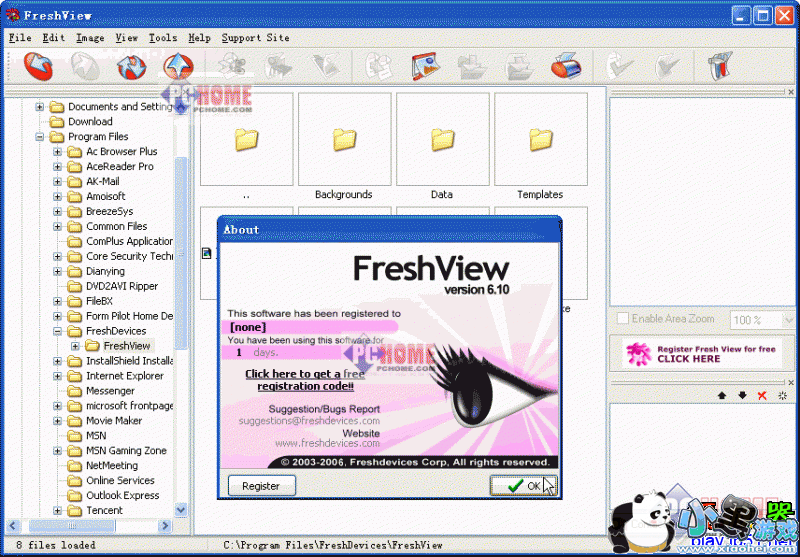Remove item with the red X icon
The height and width of the screenshot is (557, 800).
click(x=762, y=395)
